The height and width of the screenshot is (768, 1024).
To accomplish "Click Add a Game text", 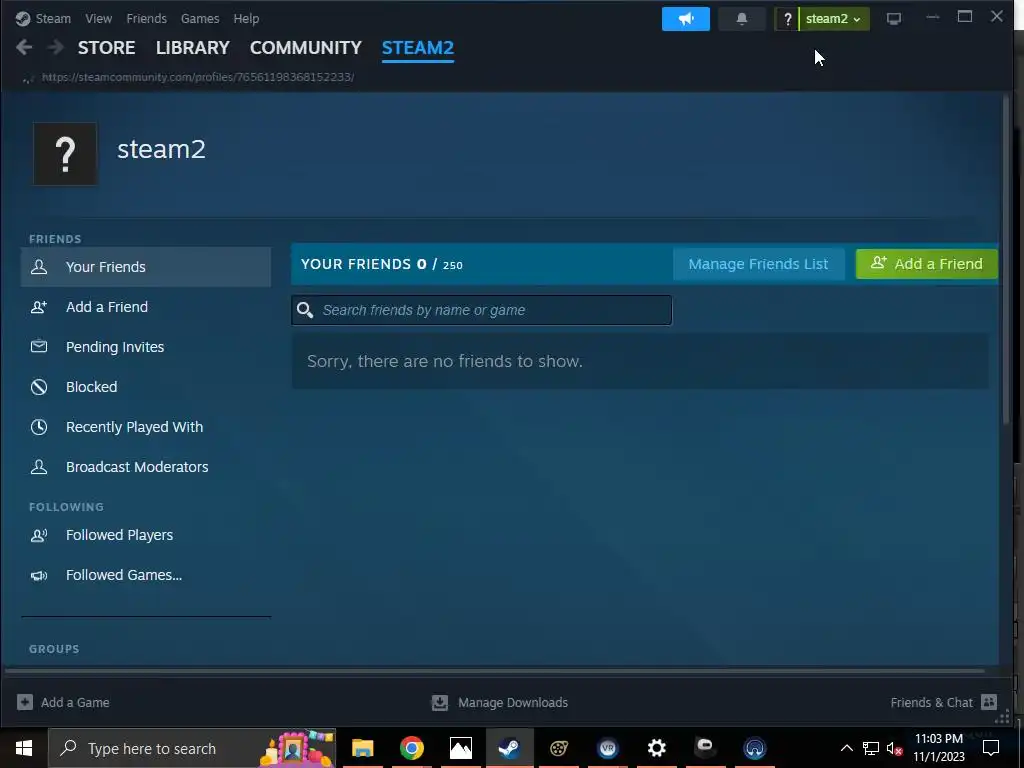I will (x=75, y=703).
